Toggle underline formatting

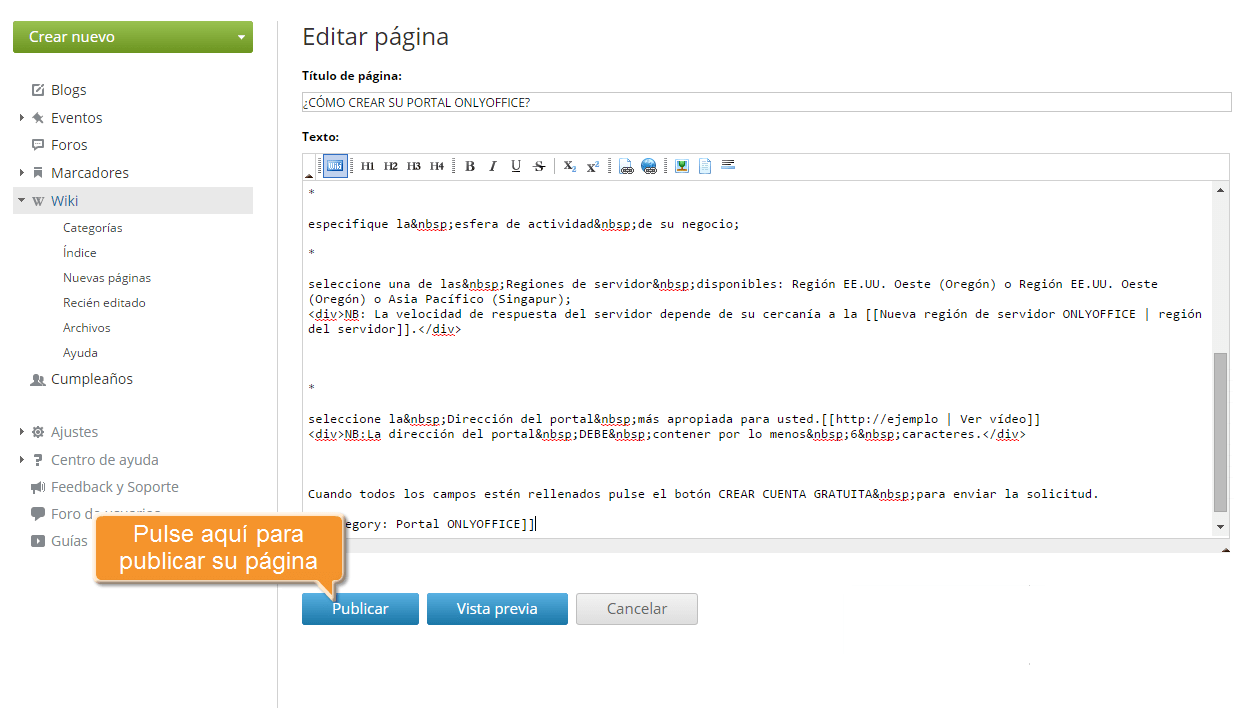click(516, 166)
